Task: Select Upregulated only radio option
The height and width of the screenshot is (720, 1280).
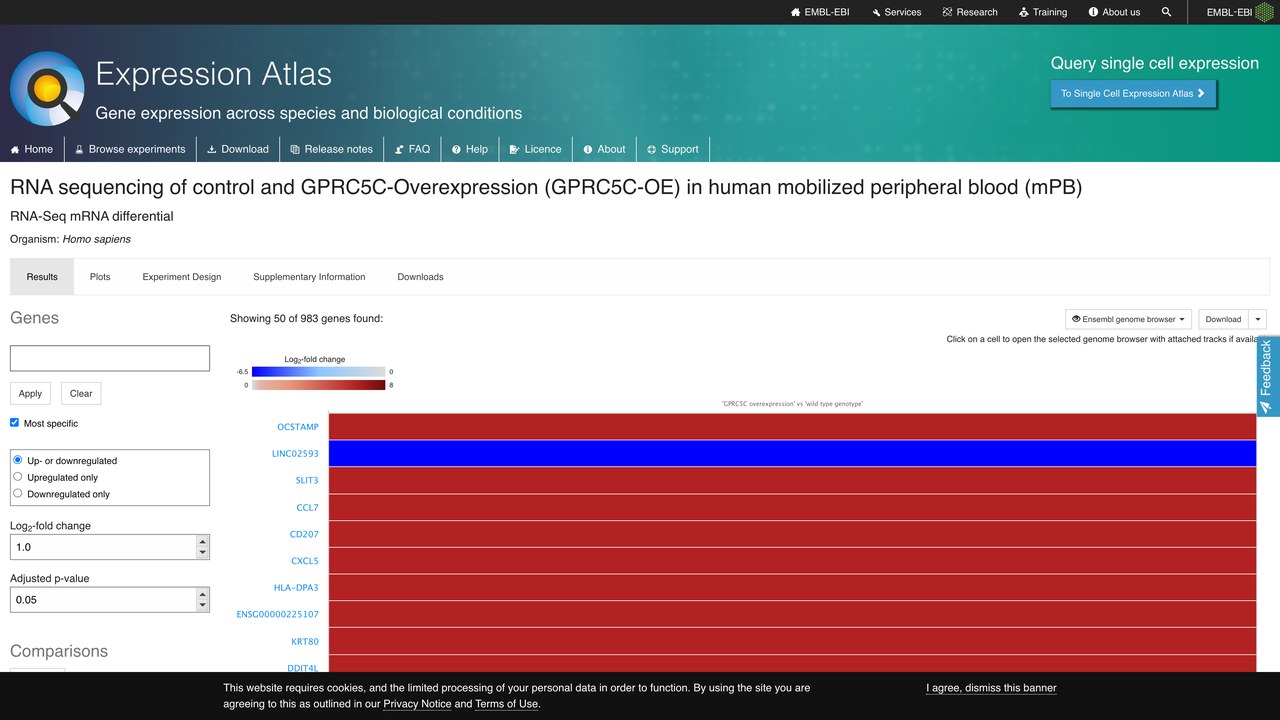Action: pyautogui.click(x=18, y=477)
